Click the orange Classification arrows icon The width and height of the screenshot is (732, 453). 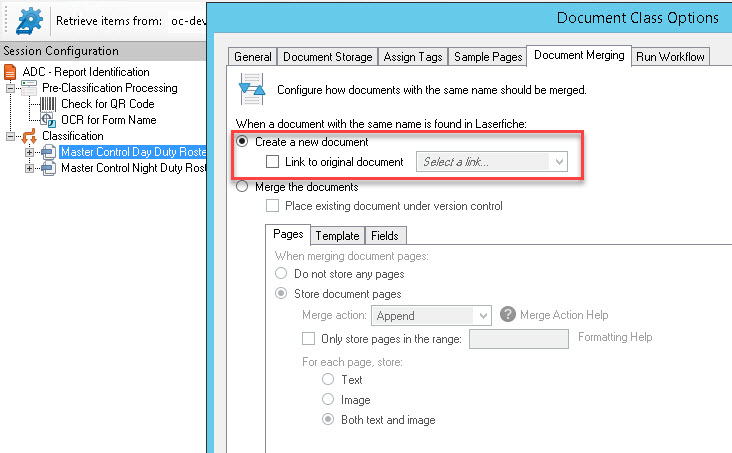pos(29,136)
